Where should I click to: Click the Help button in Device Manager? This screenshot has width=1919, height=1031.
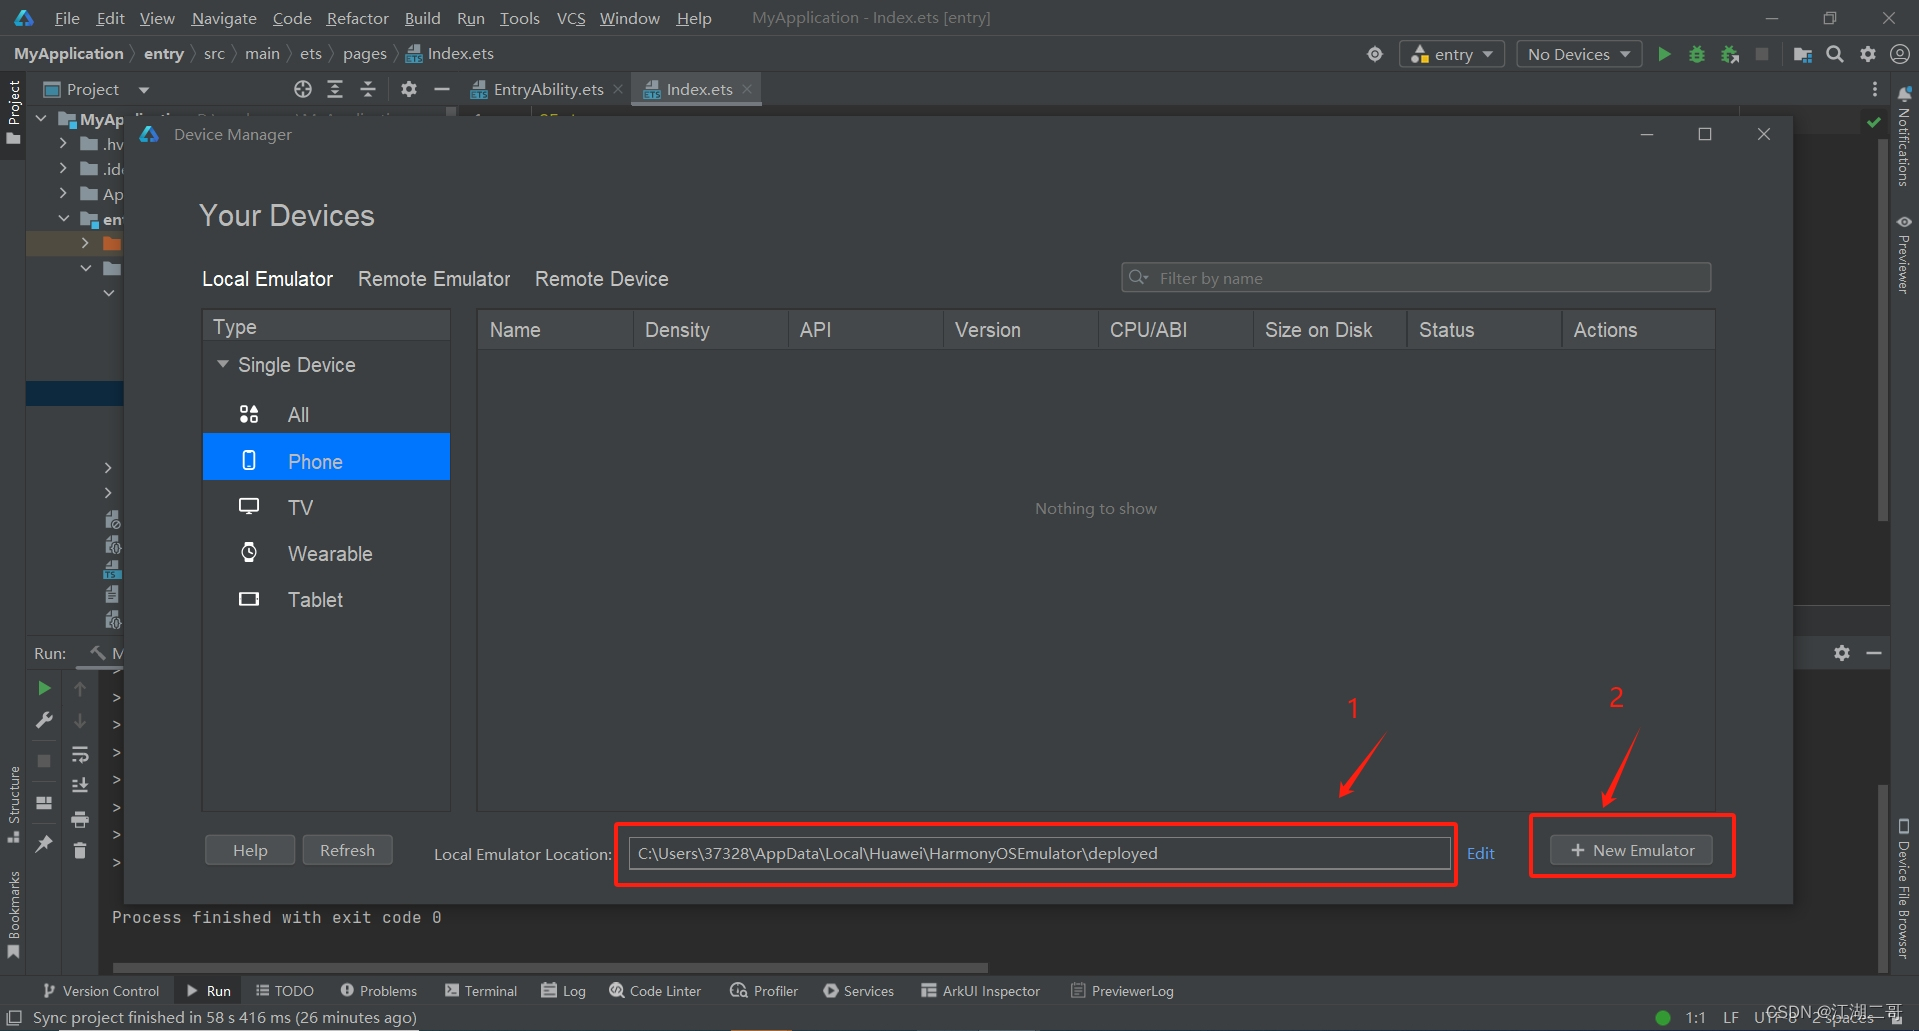tap(250, 850)
